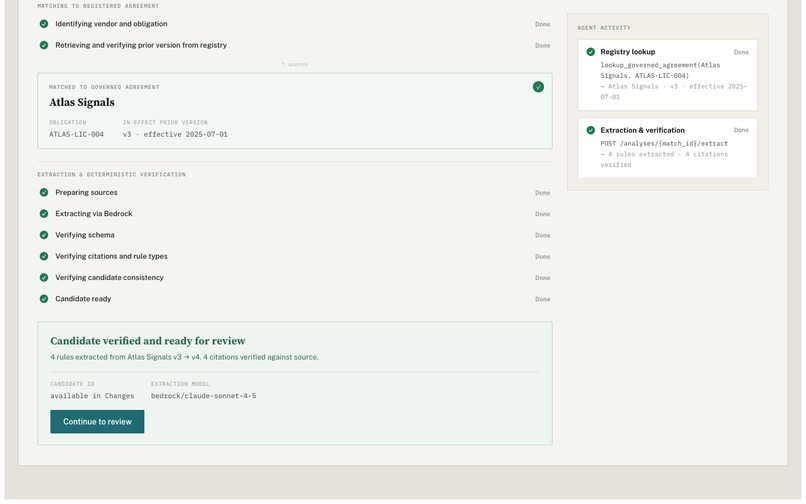
Task: Click green check beside Candidate ready
Action: coord(44,298)
